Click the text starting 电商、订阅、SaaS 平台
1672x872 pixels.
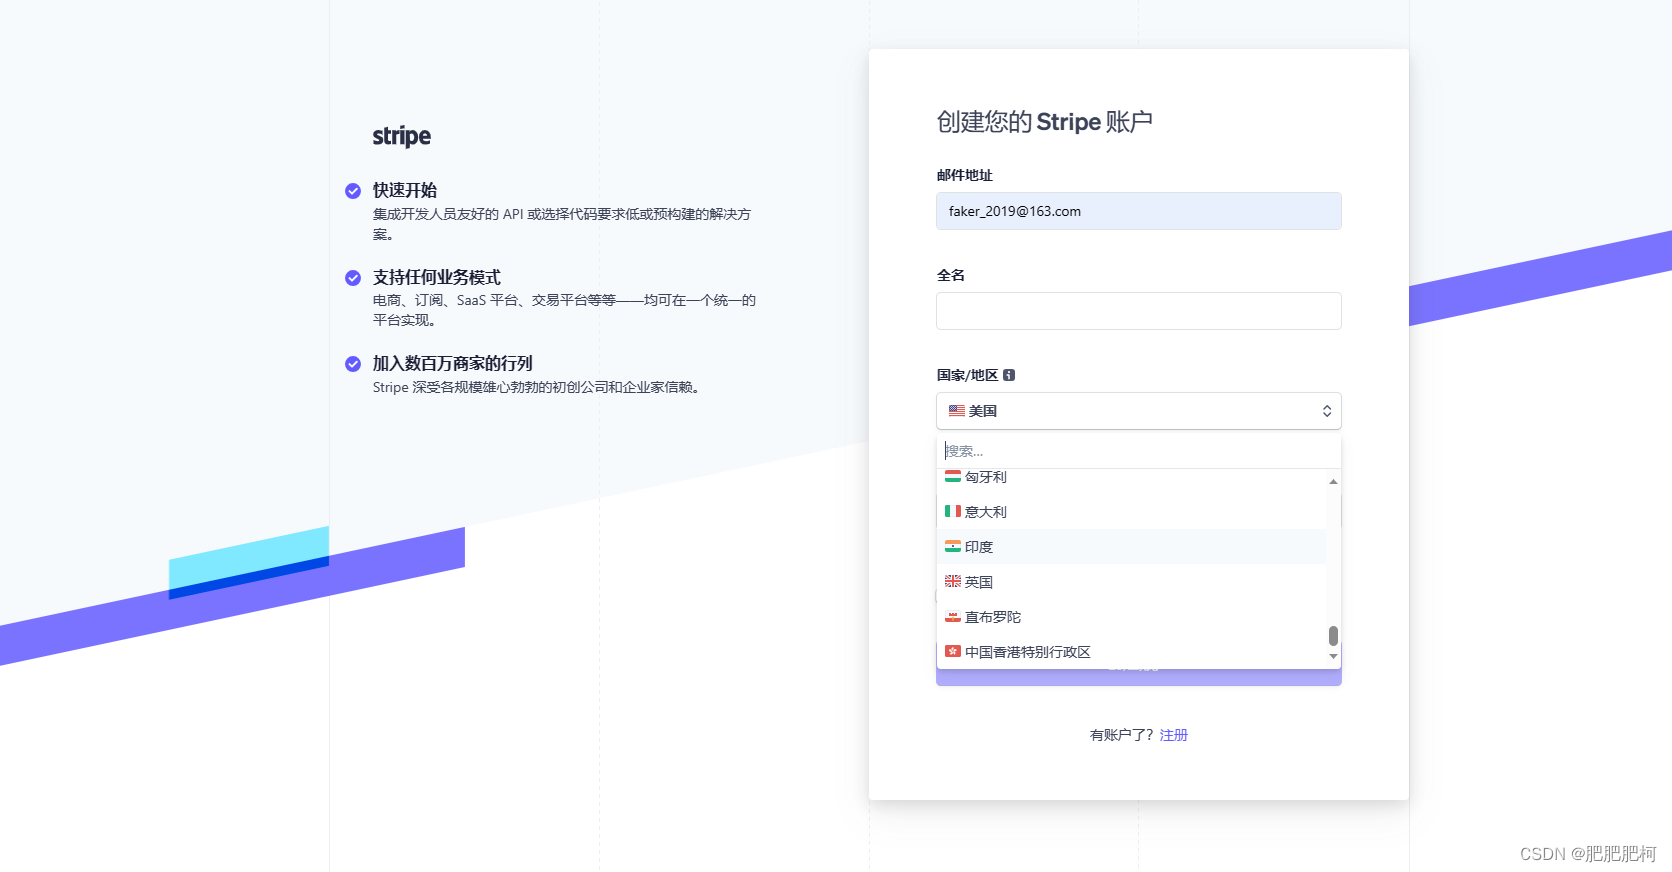[564, 310]
